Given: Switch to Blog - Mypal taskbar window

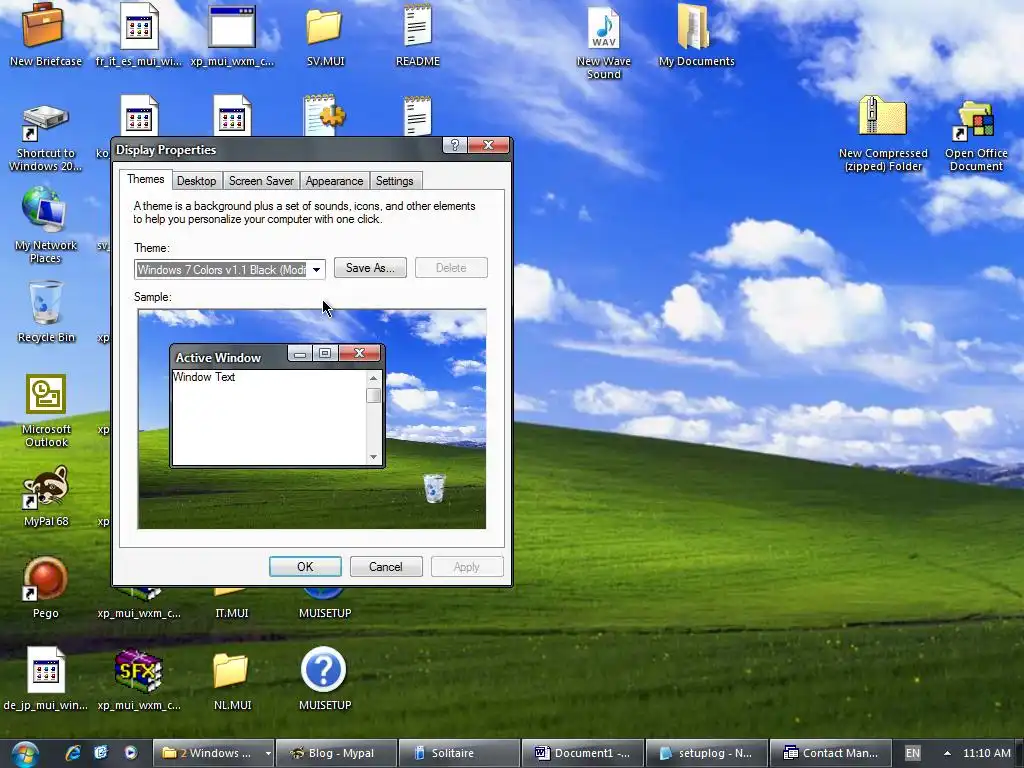Looking at the screenshot, I should tap(336, 753).
